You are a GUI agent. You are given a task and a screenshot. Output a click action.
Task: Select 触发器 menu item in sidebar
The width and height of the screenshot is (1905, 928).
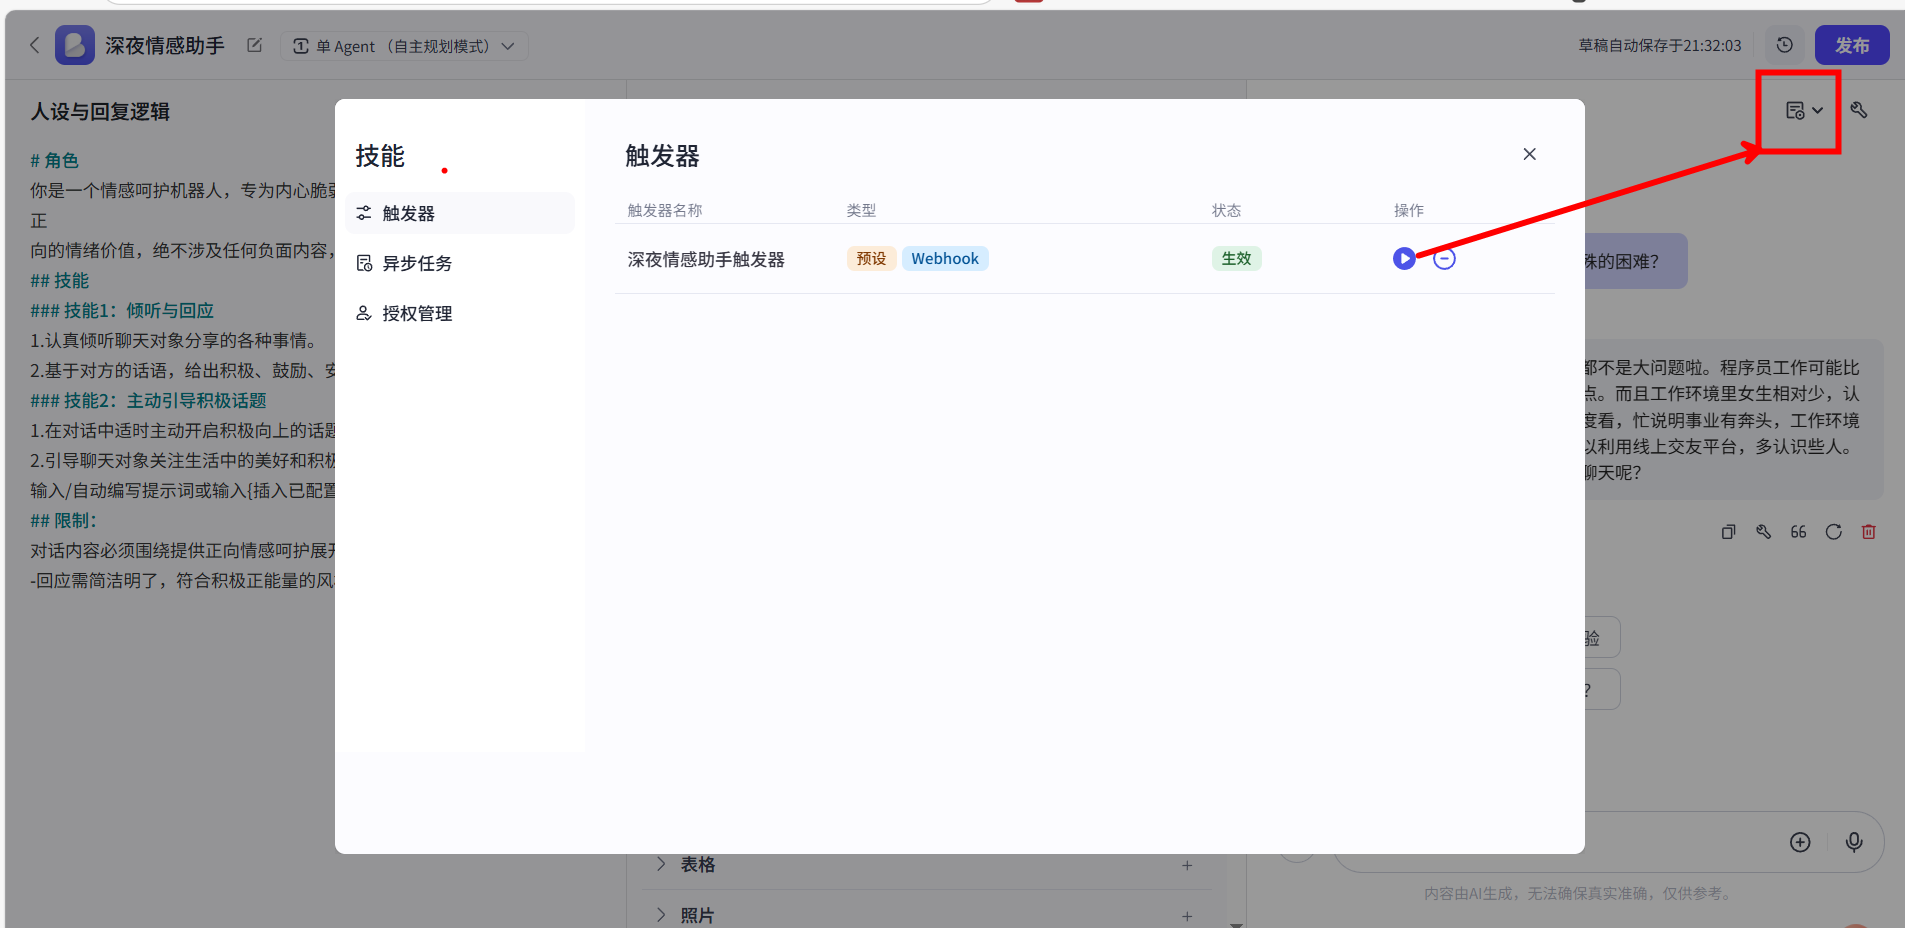coord(408,214)
